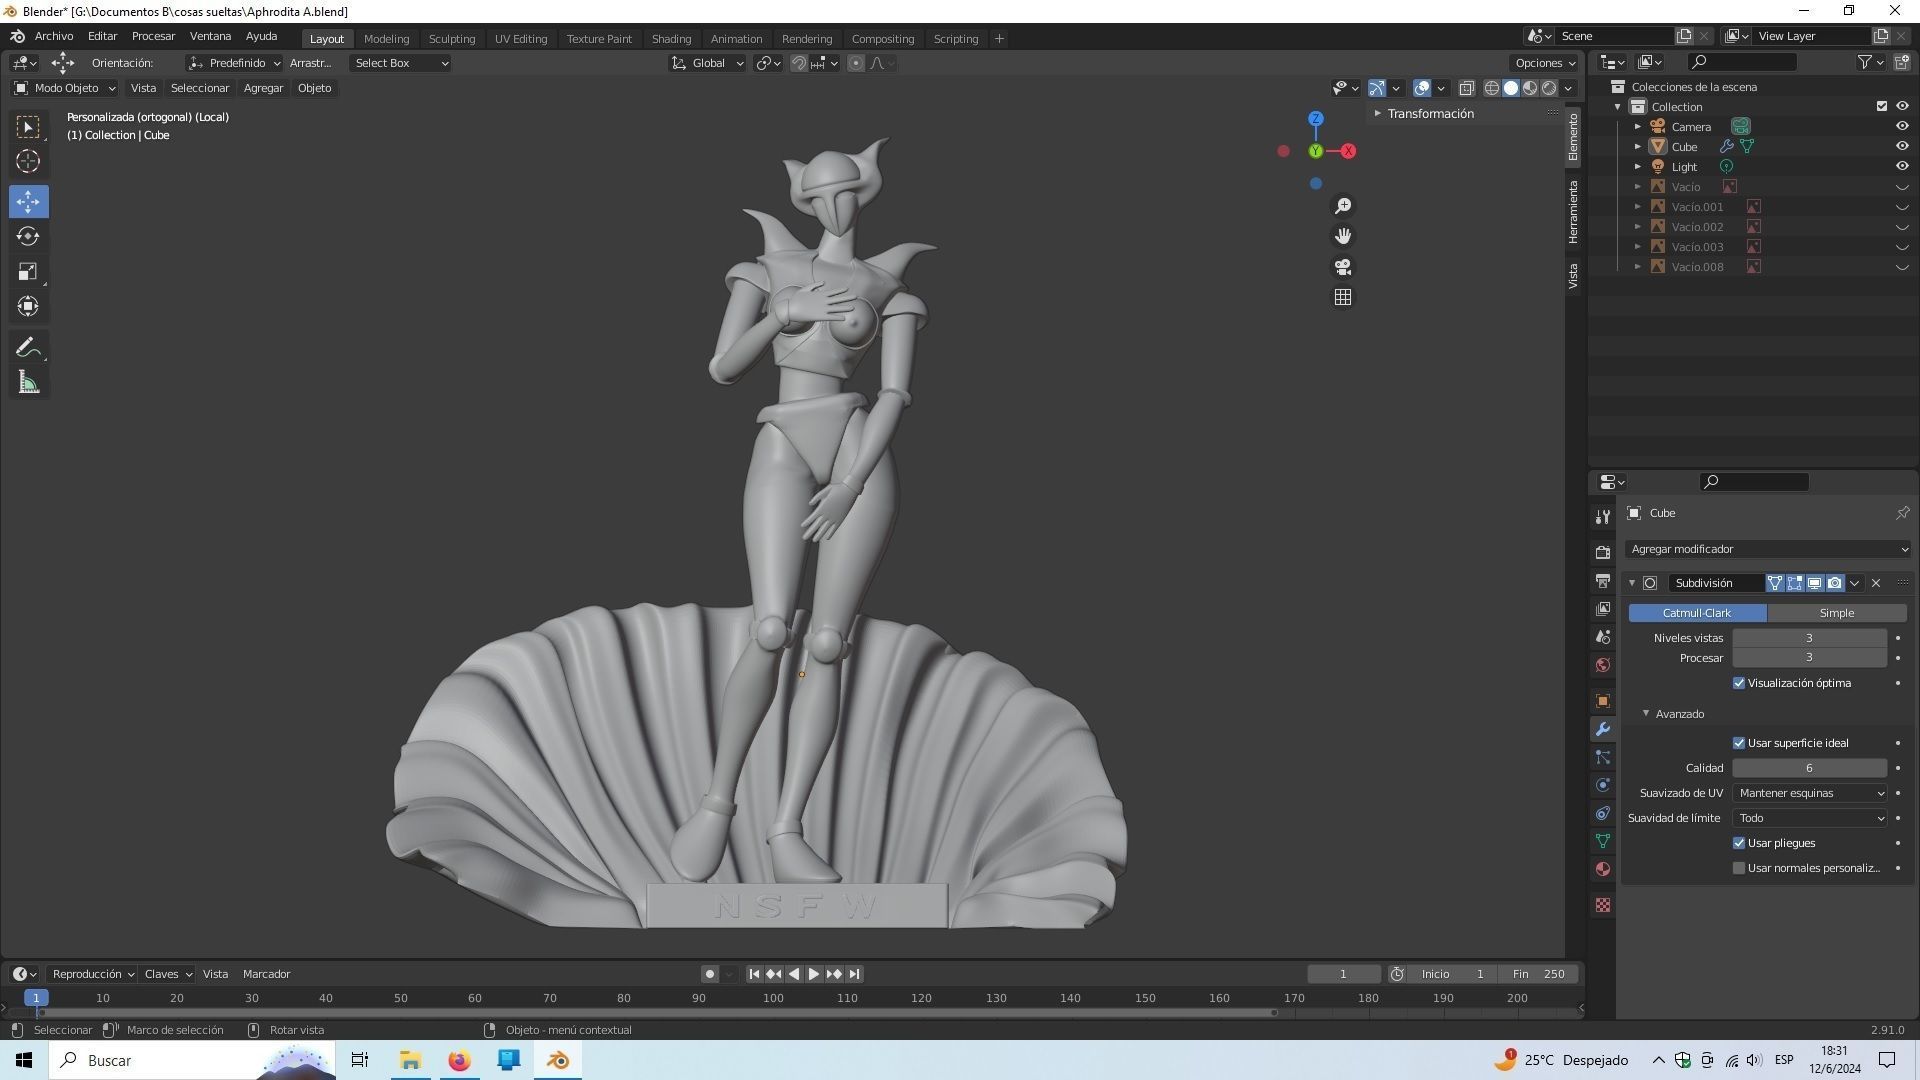Switch to the Sculpting workspace tab

tap(452, 39)
